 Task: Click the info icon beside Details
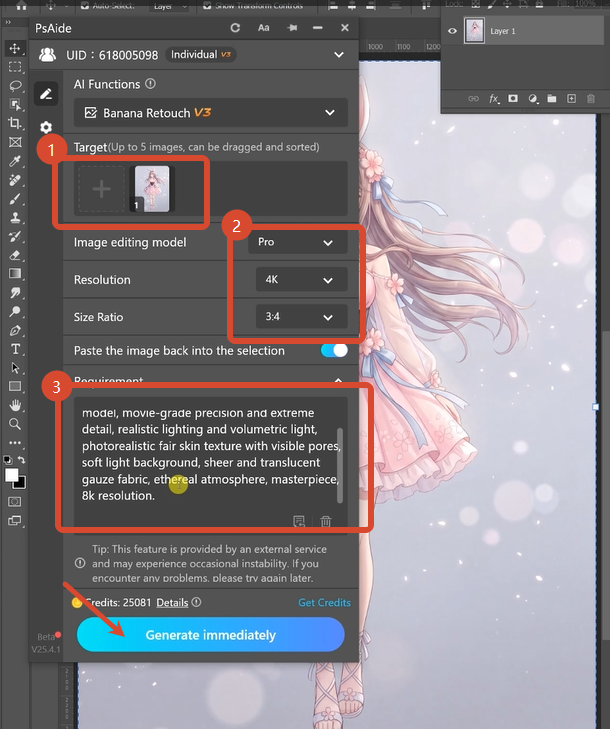click(x=196, y=602)
